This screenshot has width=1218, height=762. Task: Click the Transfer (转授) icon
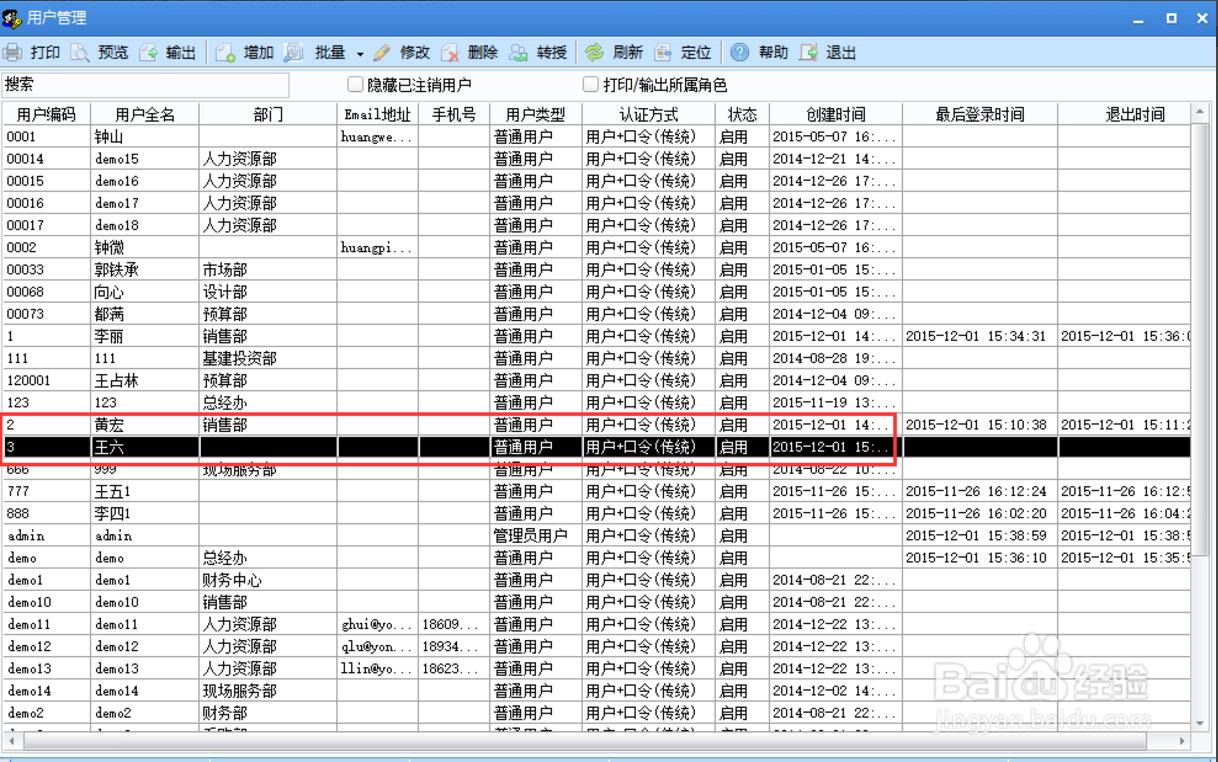(x=519, y=53)
